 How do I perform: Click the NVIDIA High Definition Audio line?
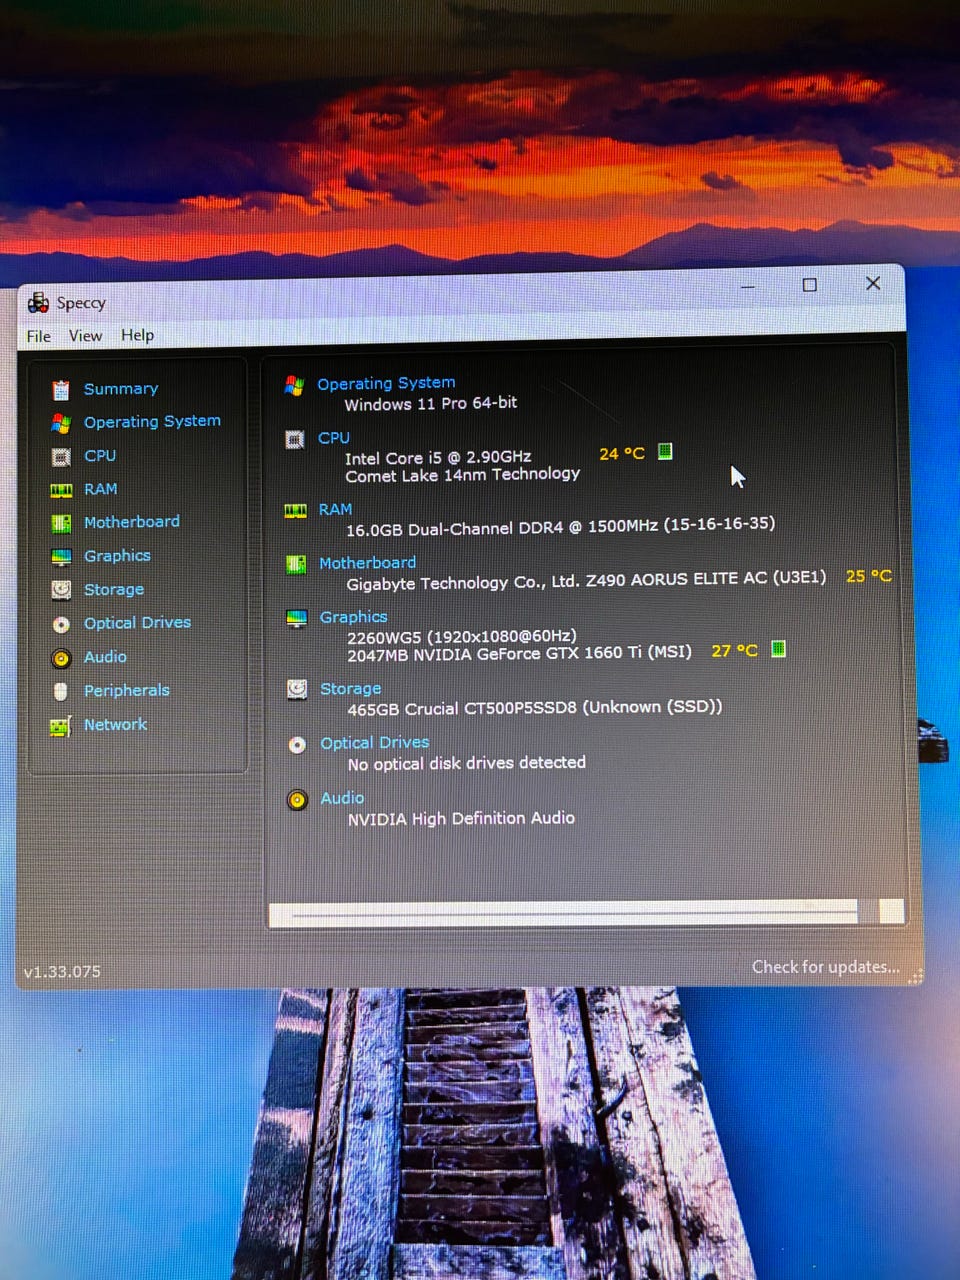point(461,819)
